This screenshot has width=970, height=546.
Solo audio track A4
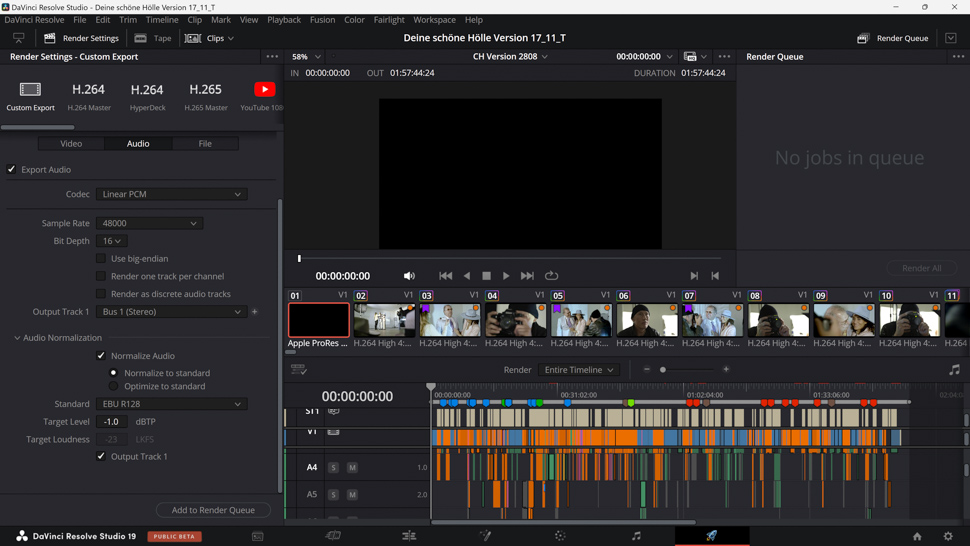tap(333, 467)
